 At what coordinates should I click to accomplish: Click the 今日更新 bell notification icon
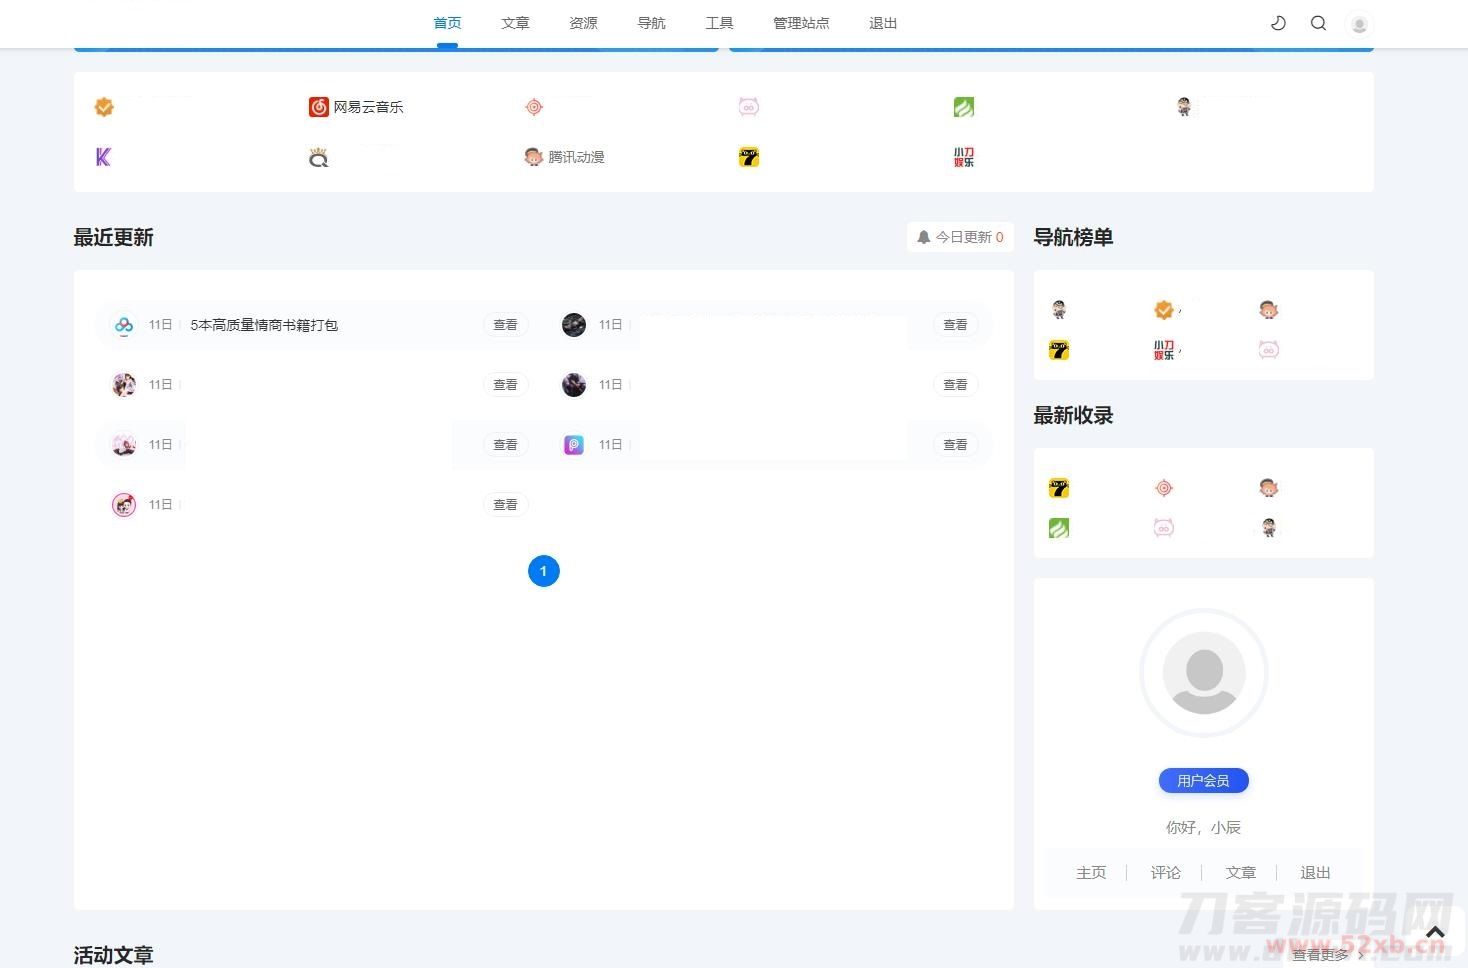[924, 237]
